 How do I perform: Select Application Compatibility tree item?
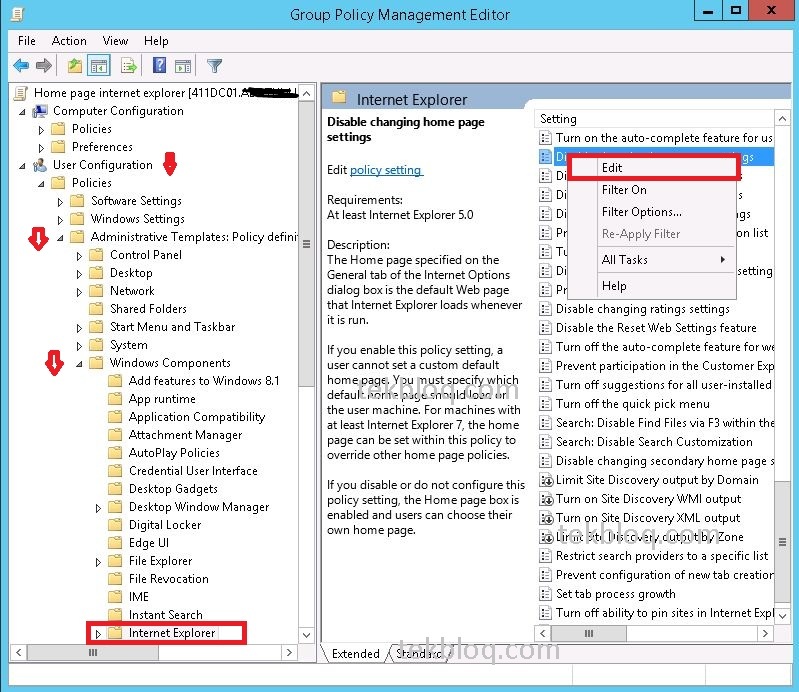point(197,417)
